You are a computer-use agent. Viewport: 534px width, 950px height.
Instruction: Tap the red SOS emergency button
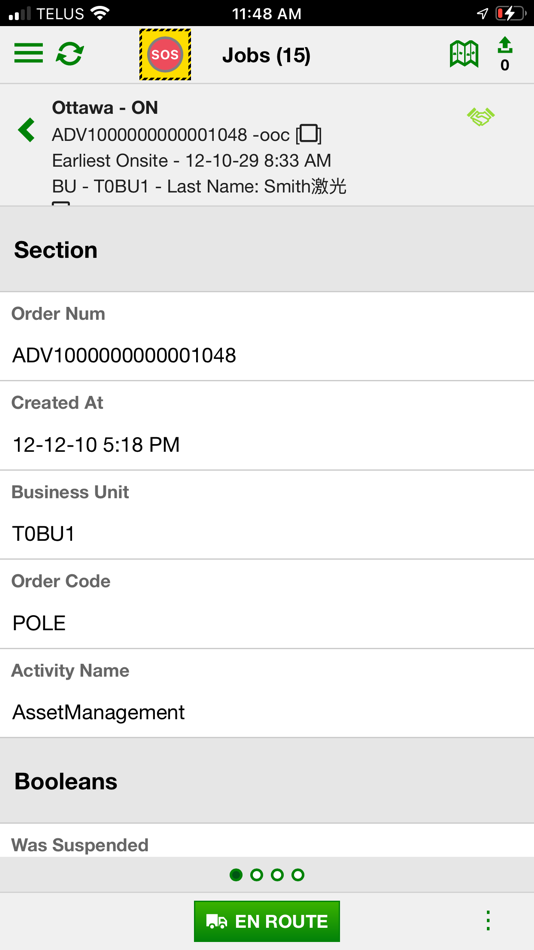coord(165,55)
